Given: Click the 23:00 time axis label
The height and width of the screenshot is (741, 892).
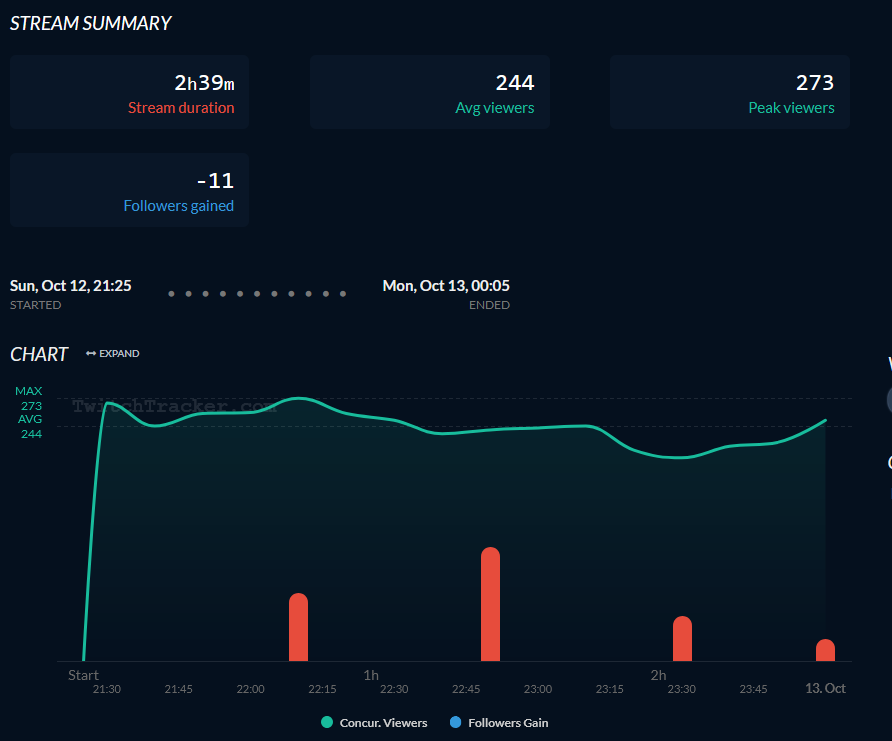Looking at the screenshot, I should [538, 689].
